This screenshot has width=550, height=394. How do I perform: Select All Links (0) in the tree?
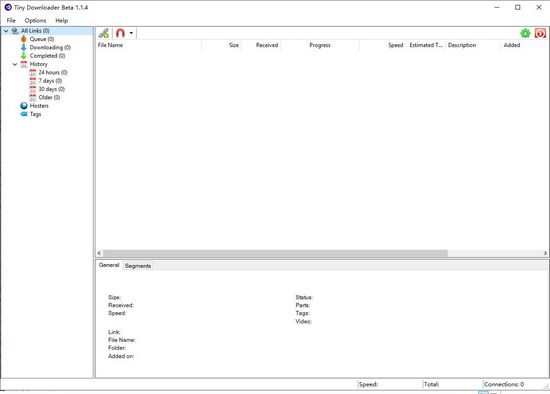pyautogui.click(x=35, y=31)
